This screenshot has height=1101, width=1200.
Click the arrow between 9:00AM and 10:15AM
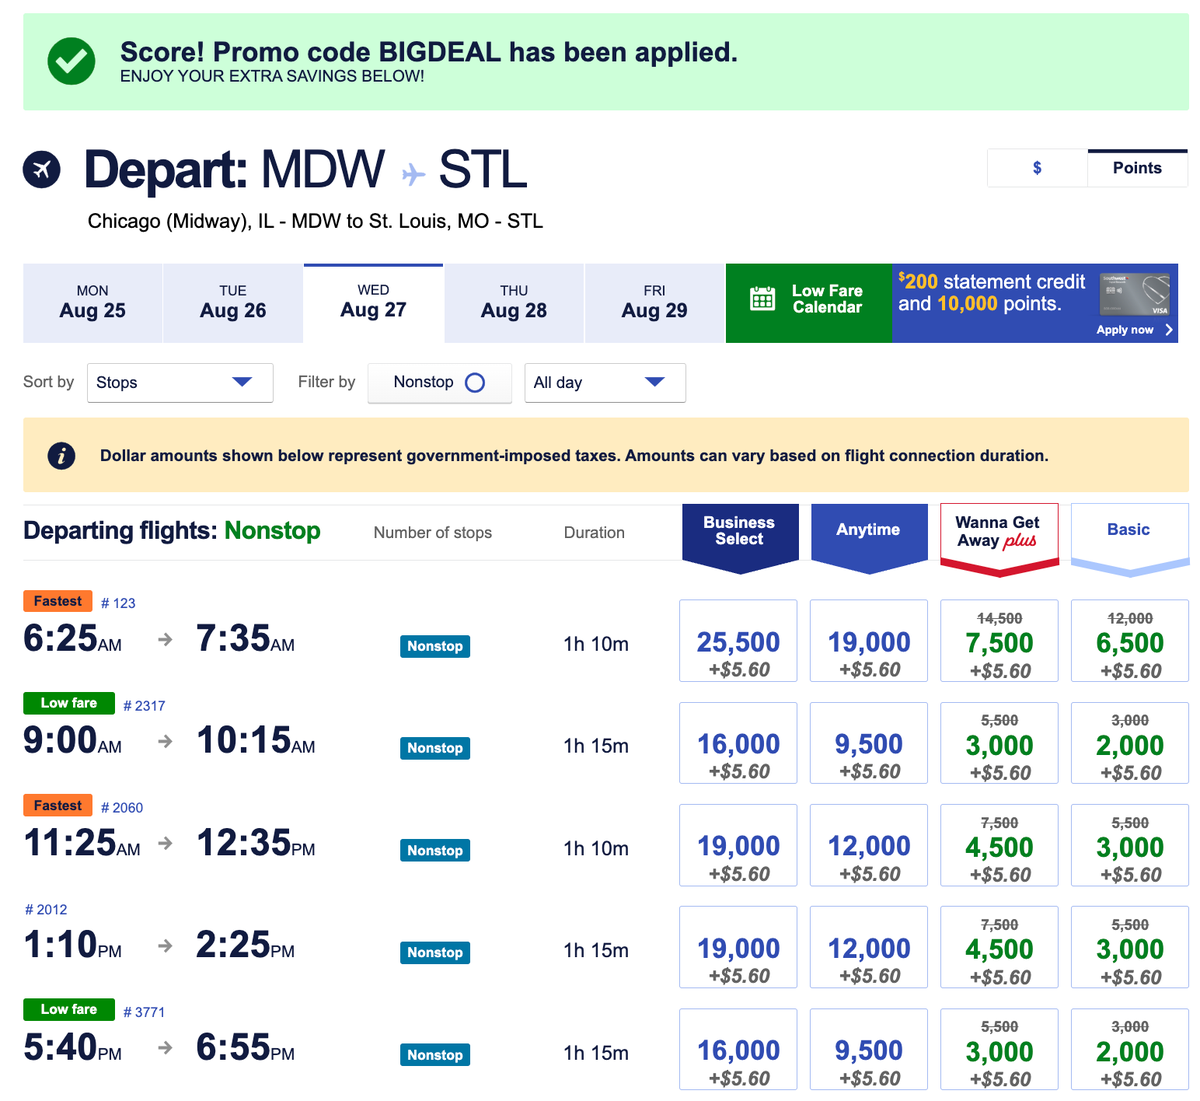(166, 741)
